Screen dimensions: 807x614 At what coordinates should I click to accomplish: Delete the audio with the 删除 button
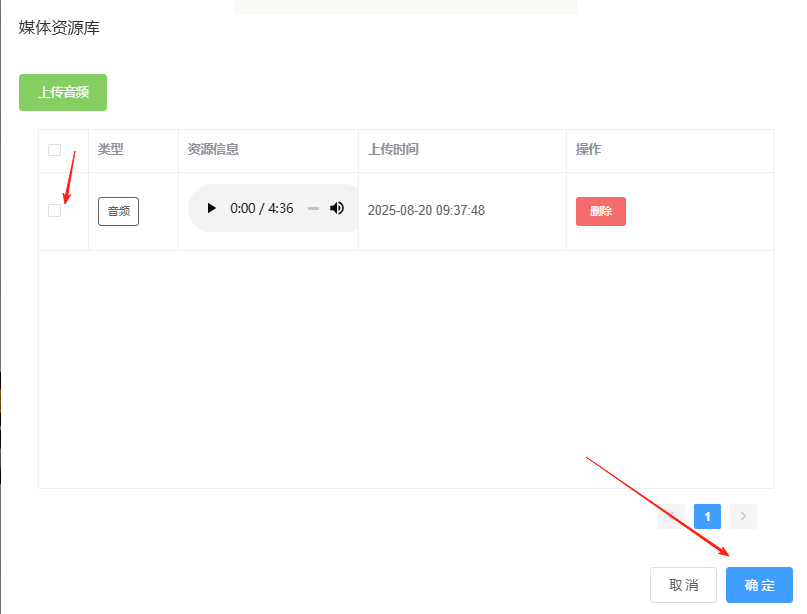point(600,211)
